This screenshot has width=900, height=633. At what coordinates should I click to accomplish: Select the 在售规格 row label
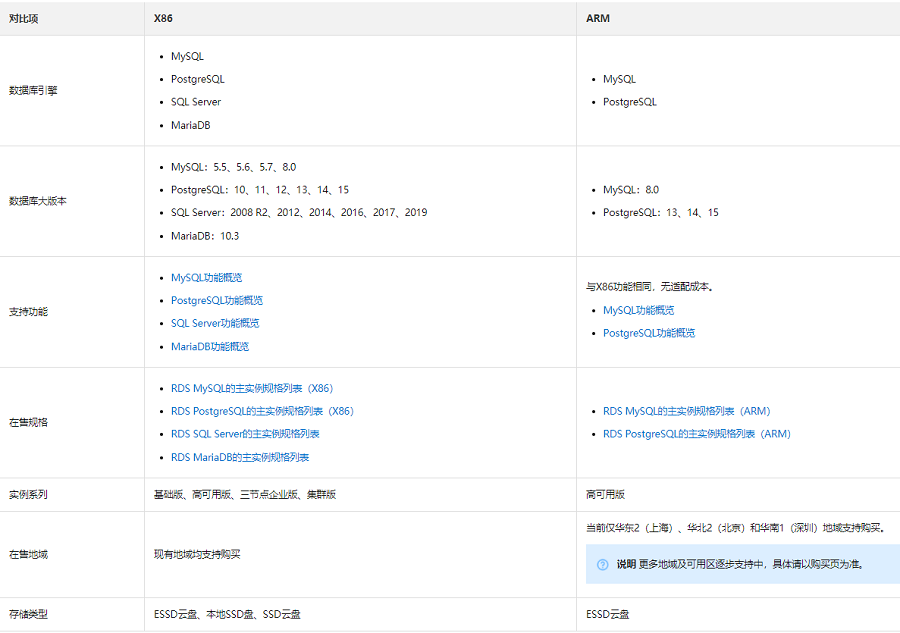[28, 423]
